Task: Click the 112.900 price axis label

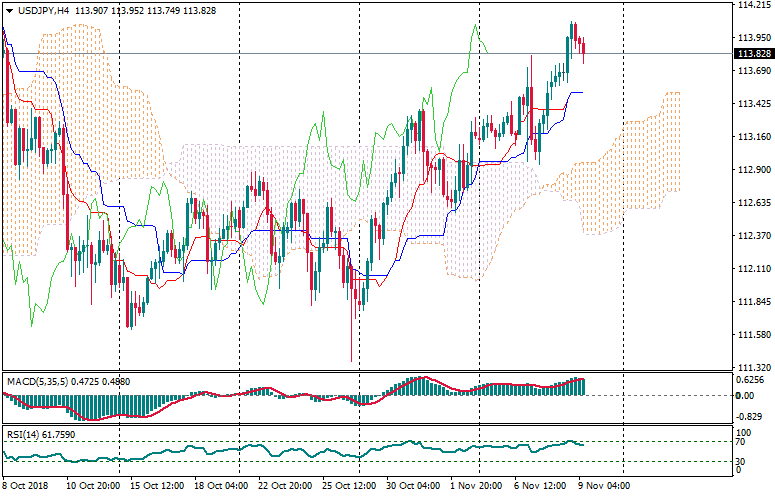Action: pos(753,170)
